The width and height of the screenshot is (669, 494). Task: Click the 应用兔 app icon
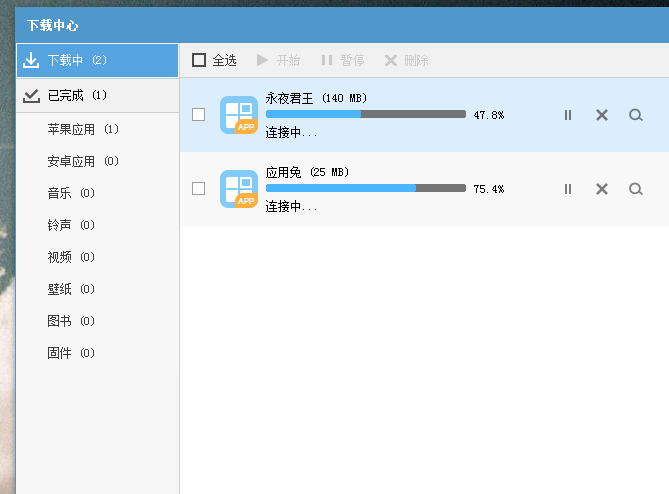239,189
